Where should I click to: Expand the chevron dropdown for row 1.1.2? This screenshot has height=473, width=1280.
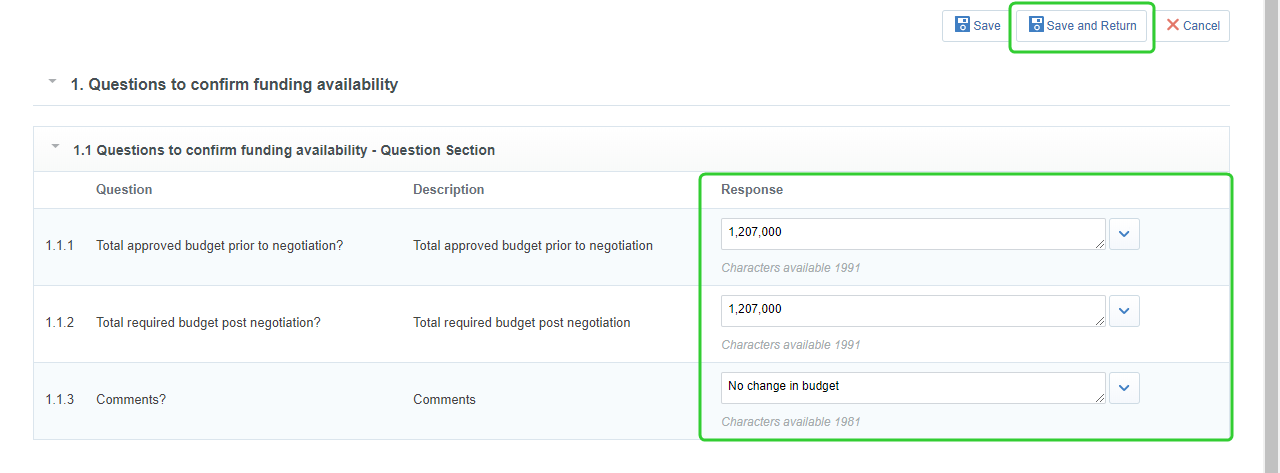click(x=1124, y=311)
